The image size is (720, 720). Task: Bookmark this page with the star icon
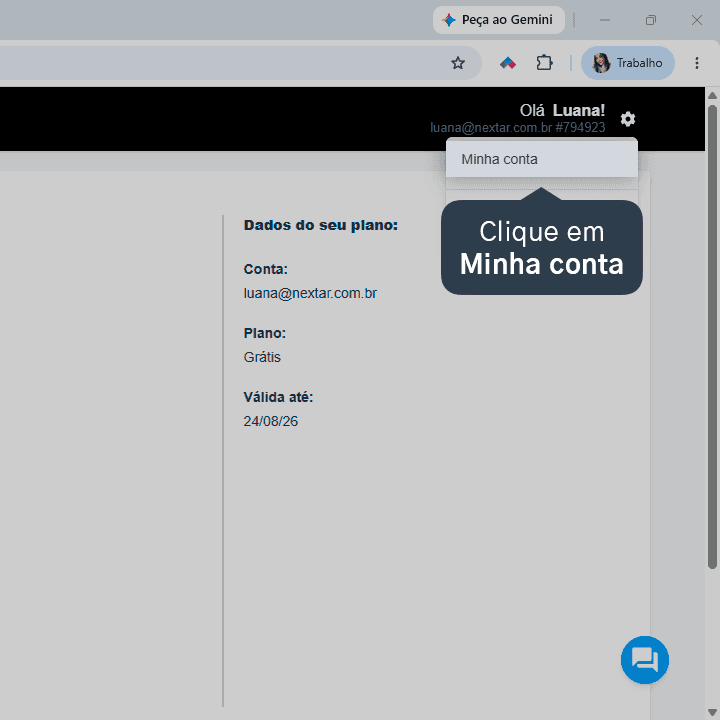[x=457, y=63]
